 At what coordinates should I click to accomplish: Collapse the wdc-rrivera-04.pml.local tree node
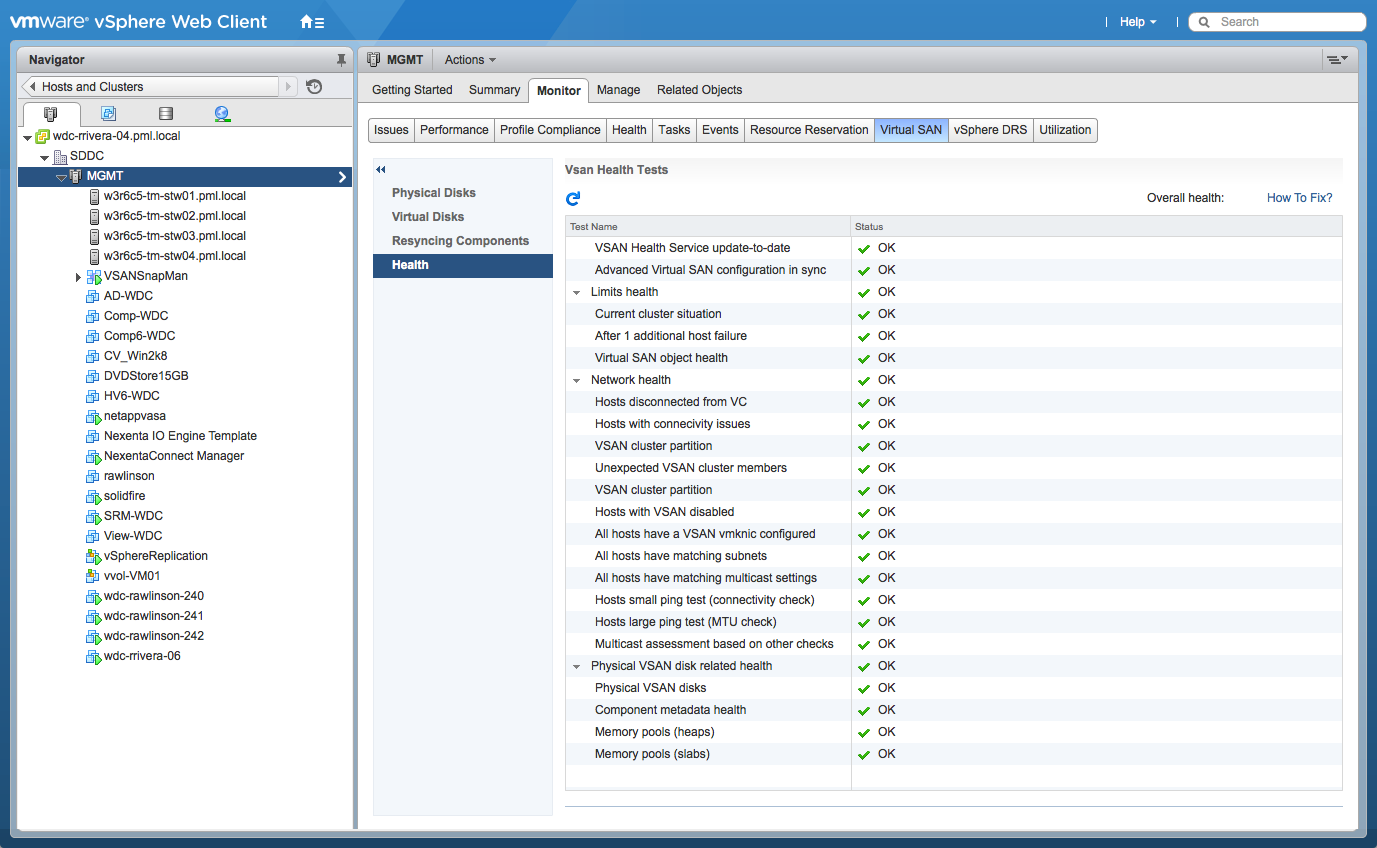[26, 137]
